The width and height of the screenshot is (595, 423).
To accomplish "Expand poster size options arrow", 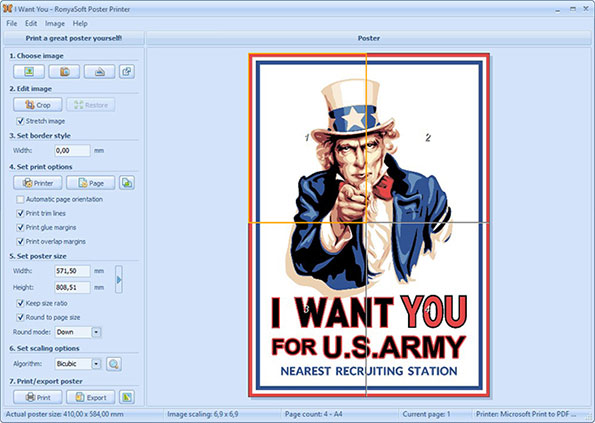I will point(119,279).
